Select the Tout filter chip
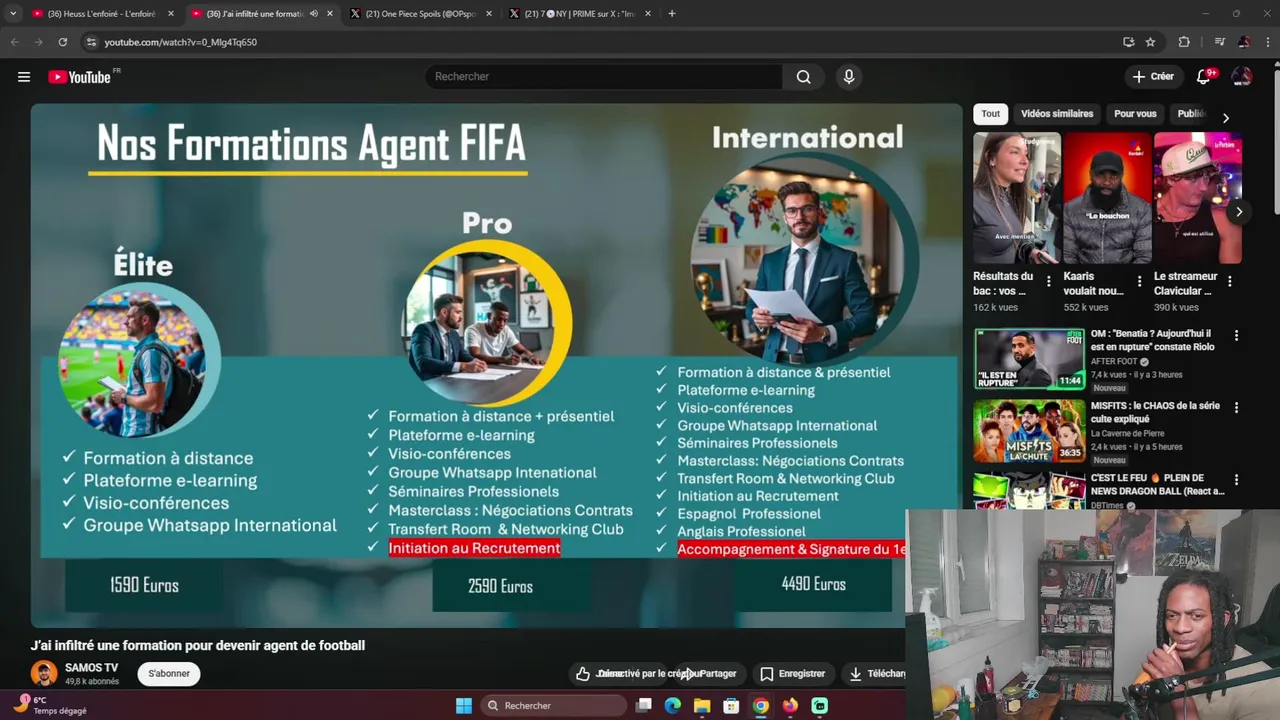 (990, 114)
